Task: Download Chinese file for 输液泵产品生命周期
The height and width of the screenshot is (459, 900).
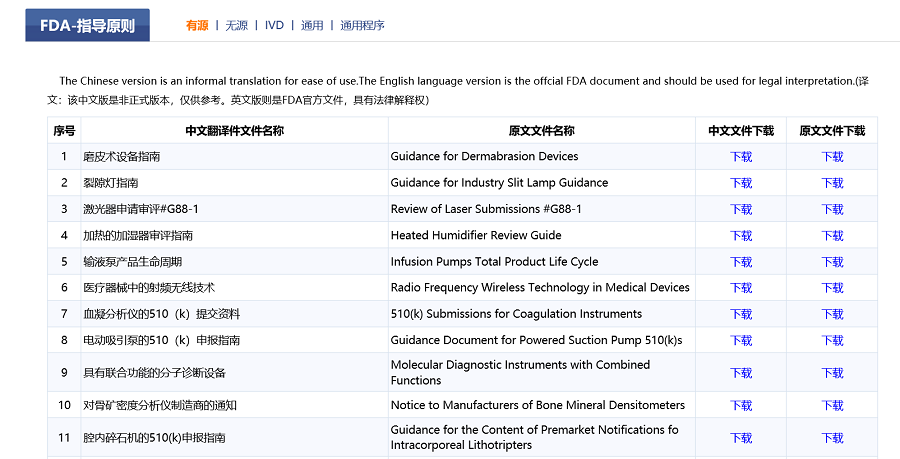Action: coord(741,262)
